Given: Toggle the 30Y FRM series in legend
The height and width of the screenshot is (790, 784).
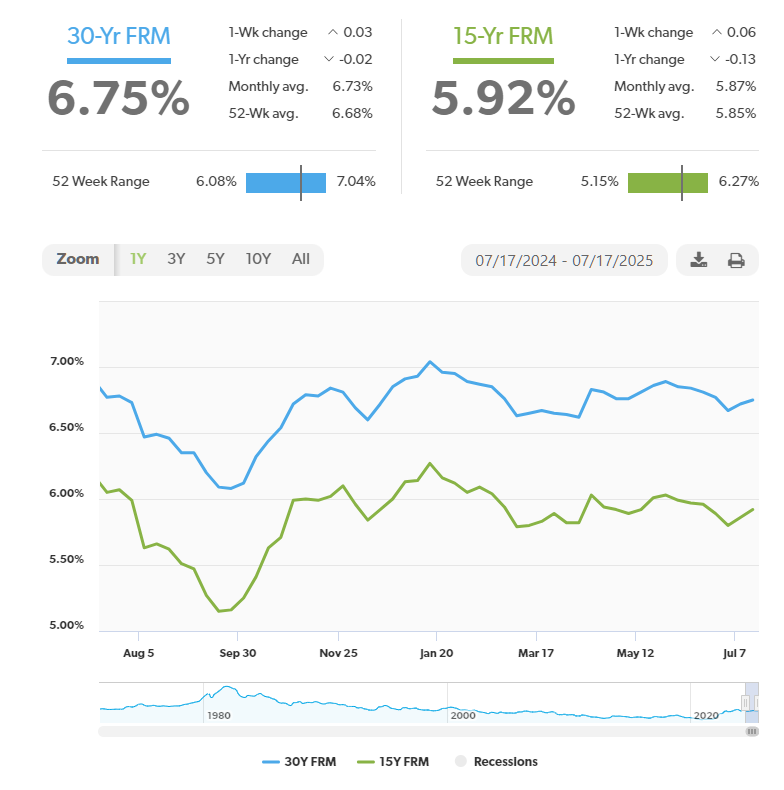Looking at the screenshot, I should coord(299,762).
